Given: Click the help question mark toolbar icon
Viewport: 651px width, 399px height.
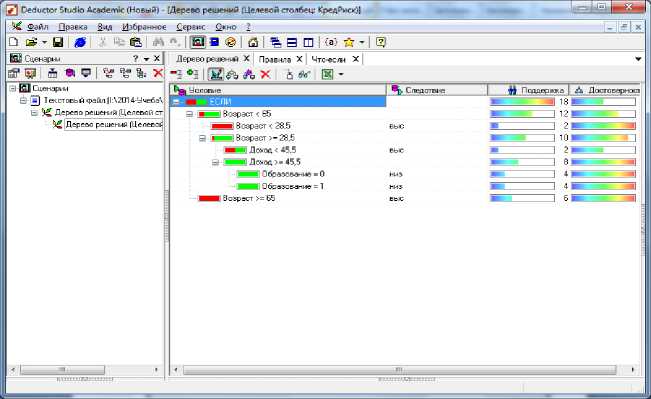Looking at the screenshot, I should pos(380,42).
